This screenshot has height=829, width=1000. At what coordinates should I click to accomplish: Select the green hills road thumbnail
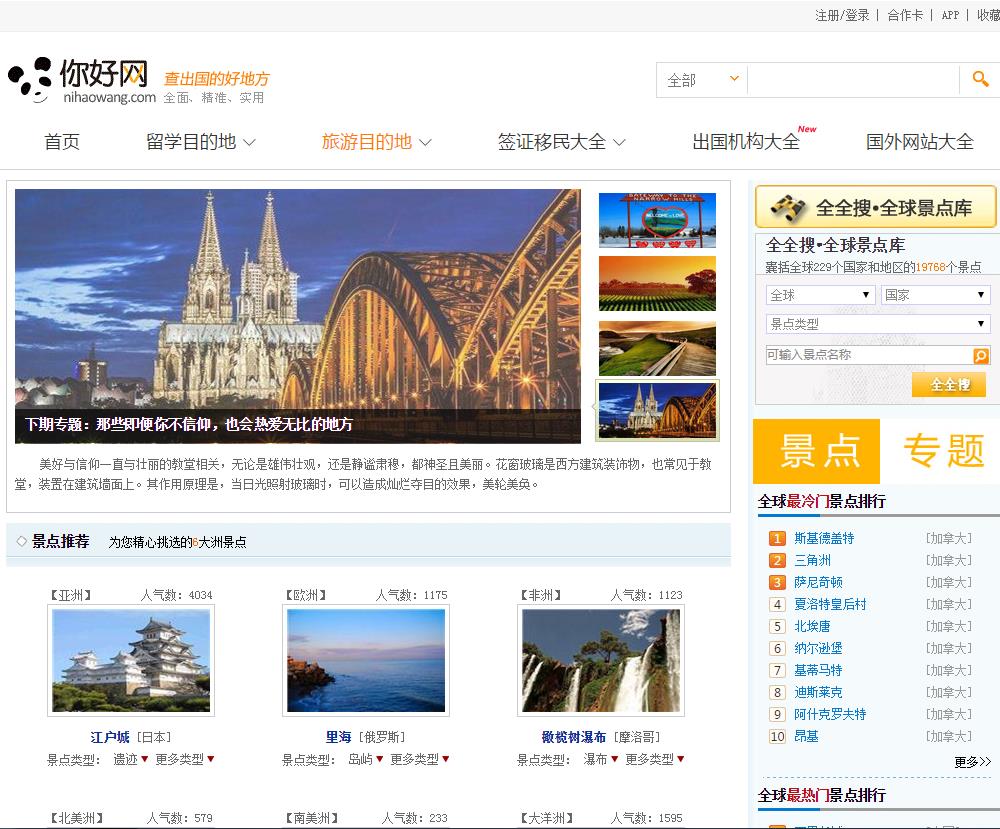point(657,348)
